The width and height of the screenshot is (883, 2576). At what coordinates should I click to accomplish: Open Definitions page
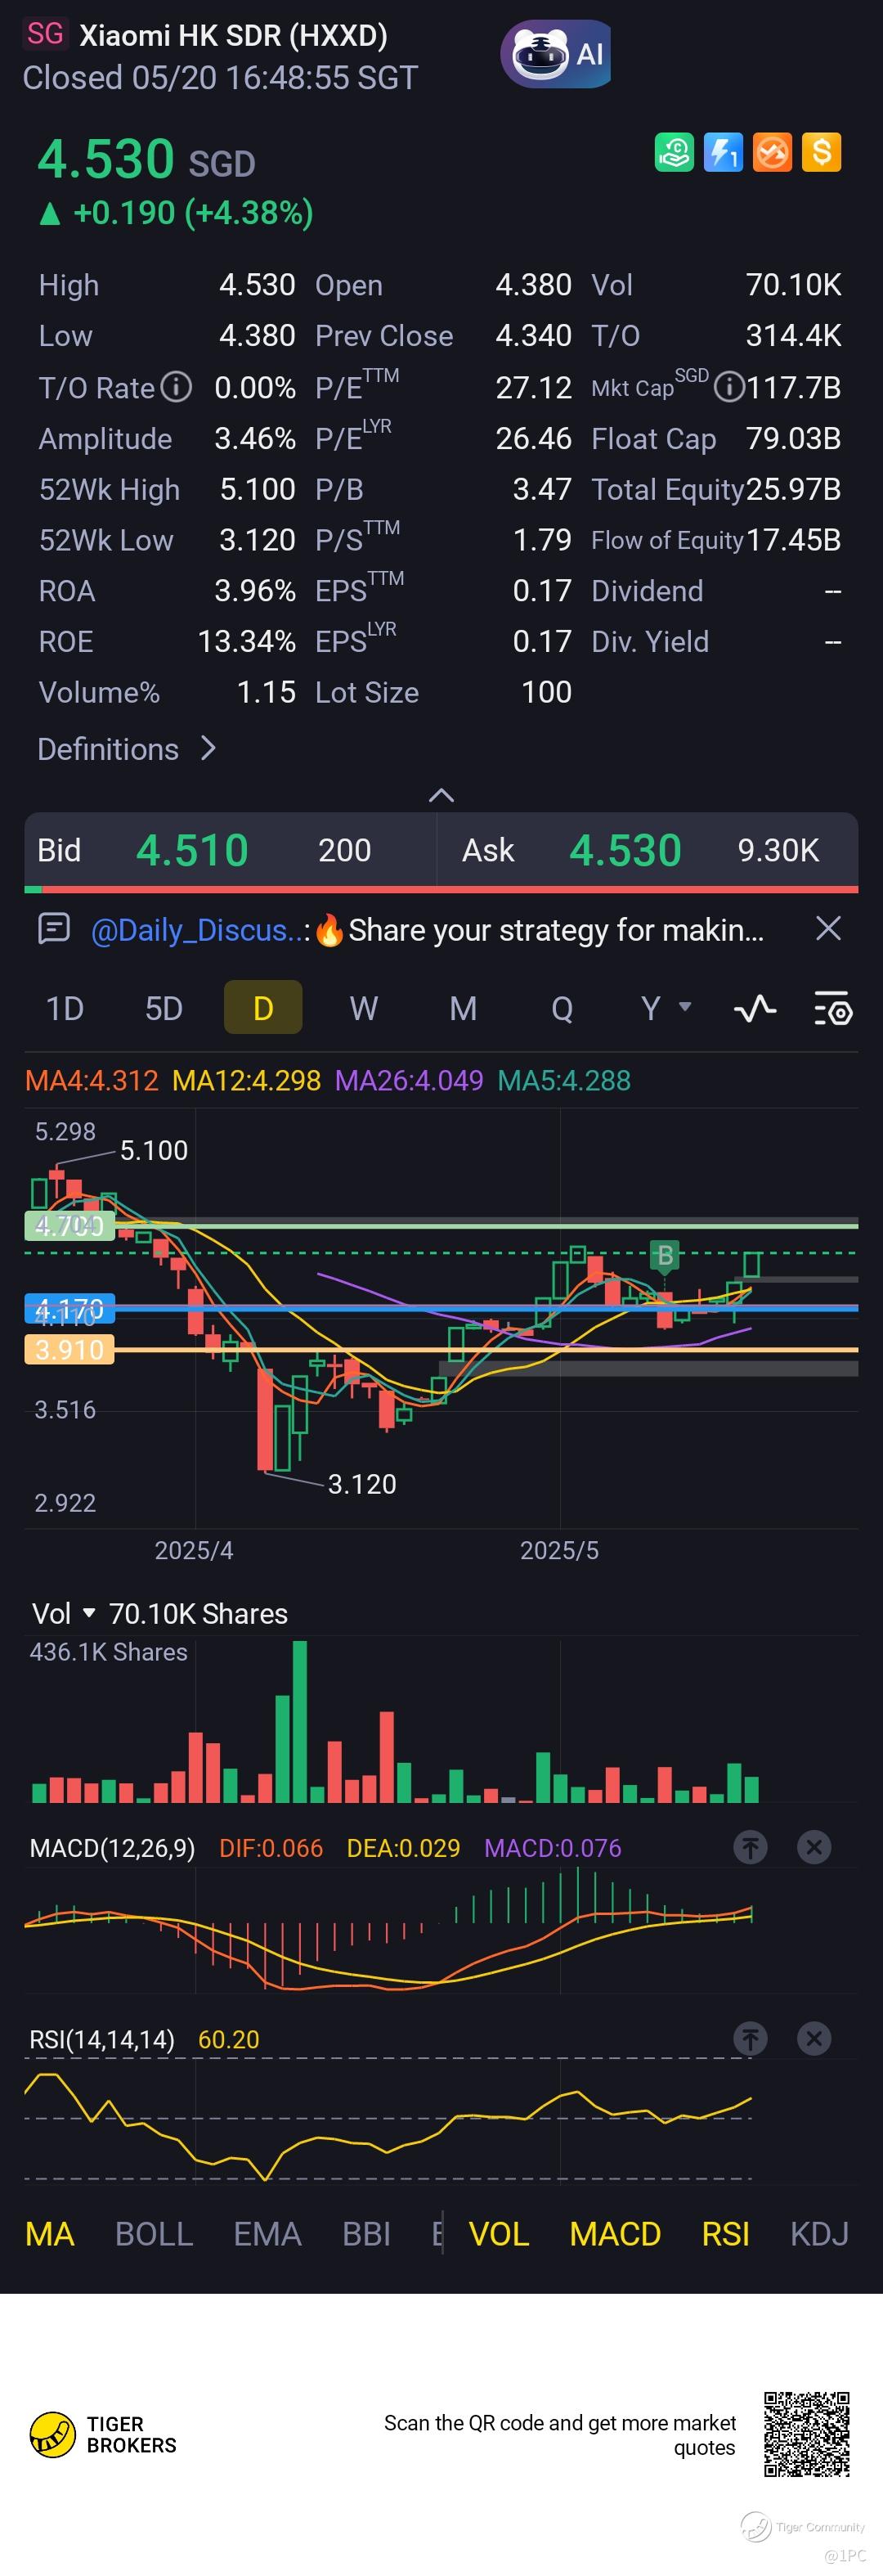pyautogui.click(x=126, y=749)
